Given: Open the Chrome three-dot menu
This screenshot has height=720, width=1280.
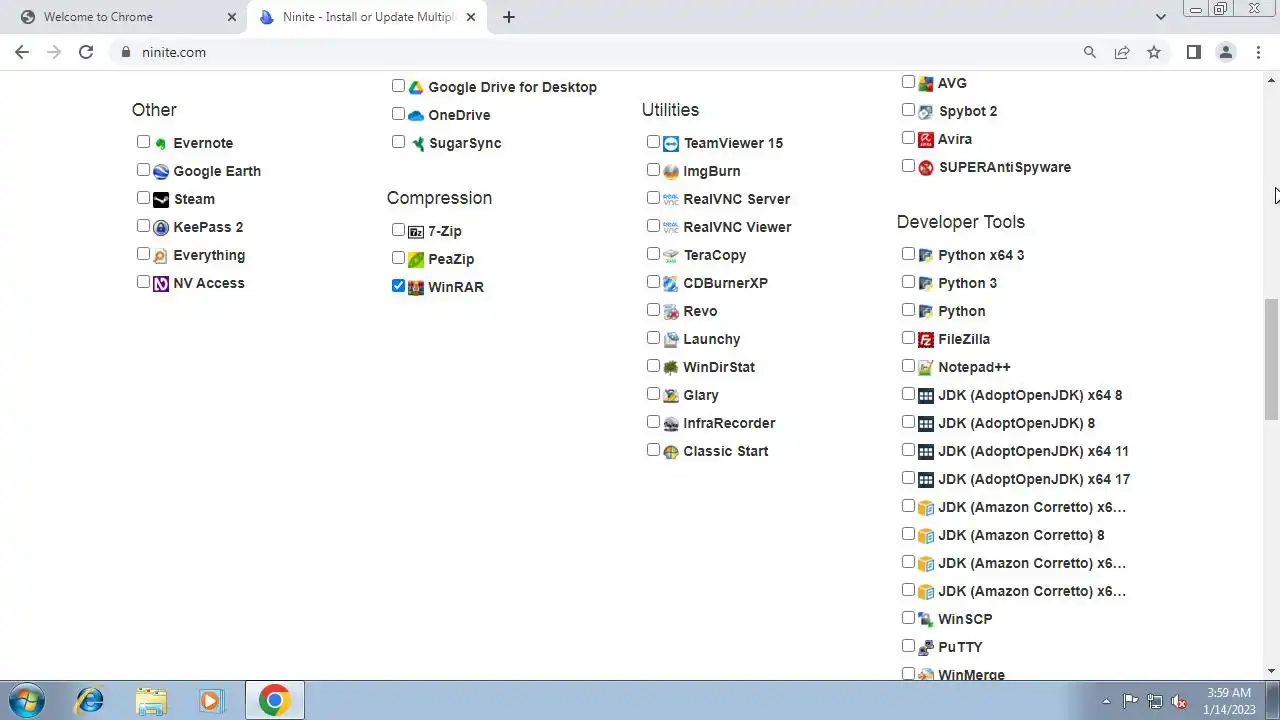Looking at the screenshot, I should click(1258, 52).
